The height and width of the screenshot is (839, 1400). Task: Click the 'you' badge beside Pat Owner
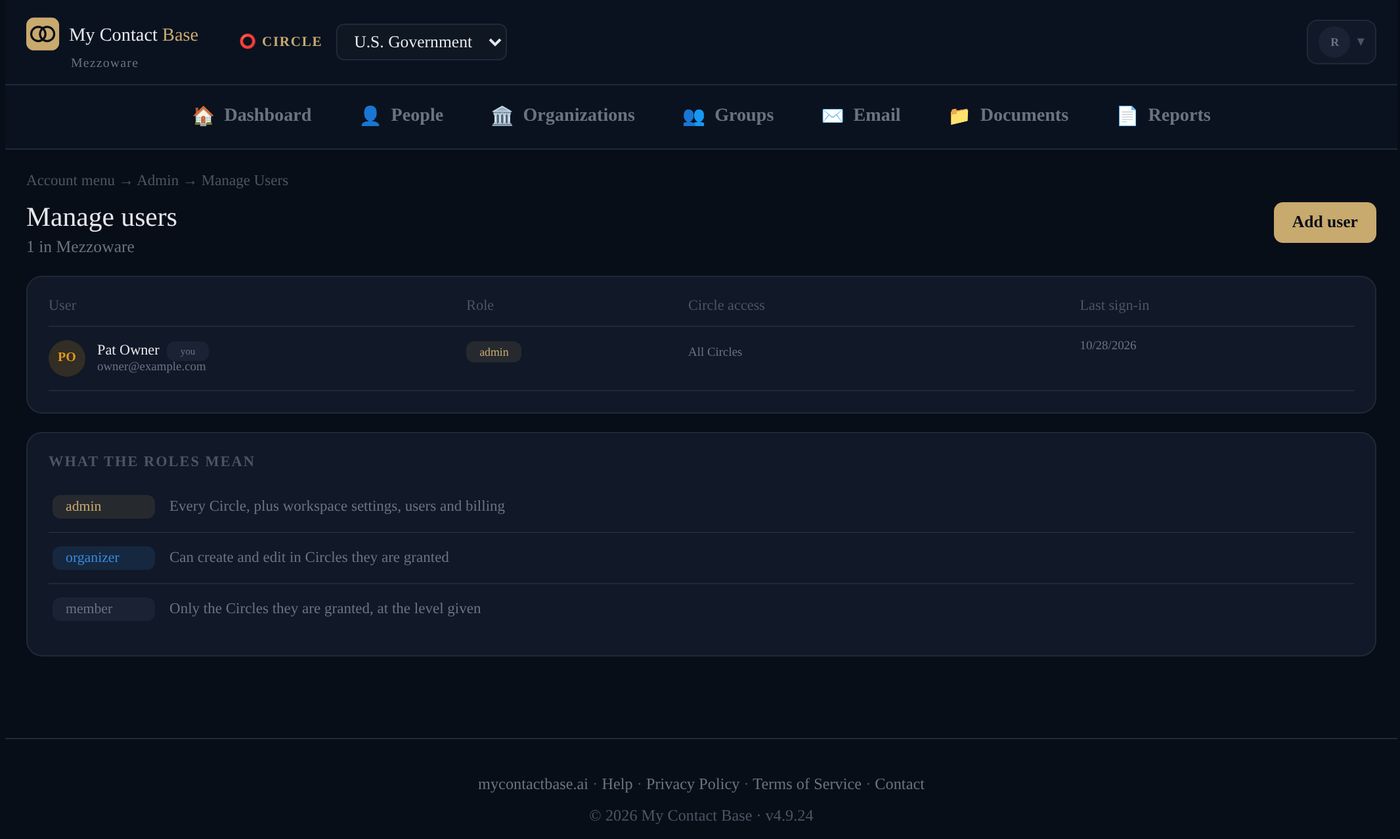[188, 351]
